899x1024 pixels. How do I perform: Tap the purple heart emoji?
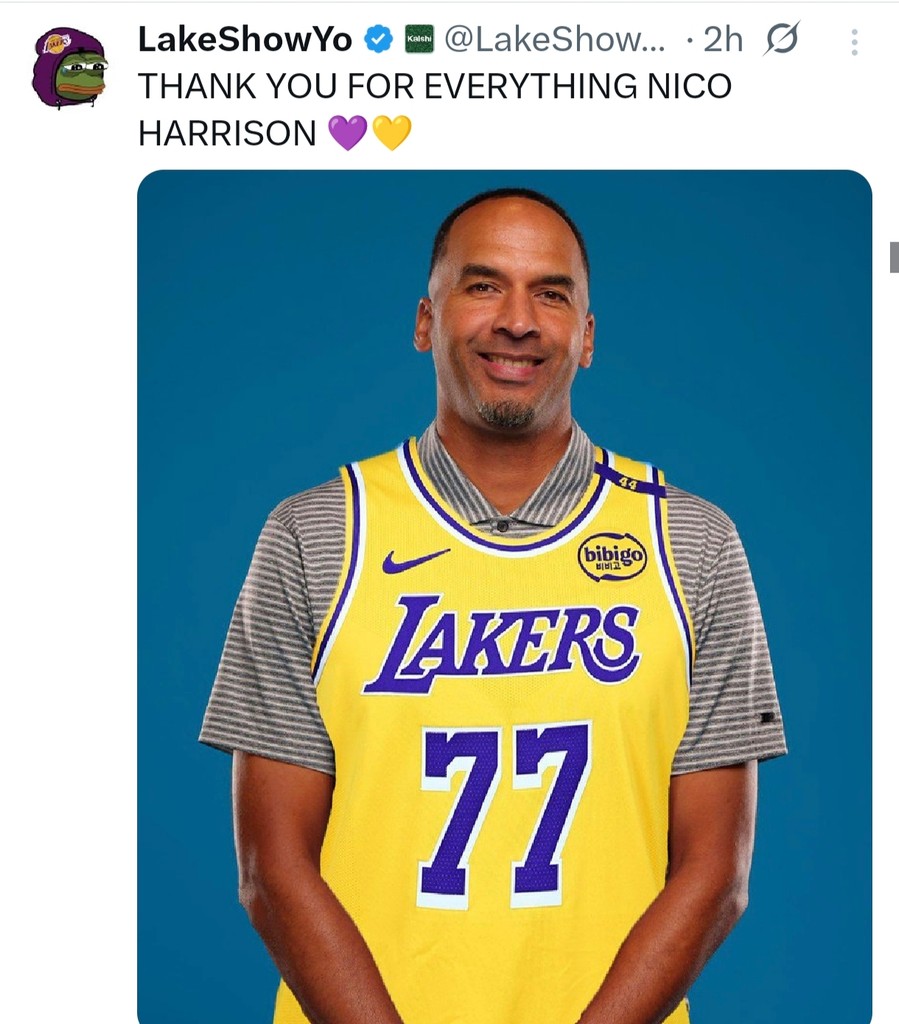[347, 132]
